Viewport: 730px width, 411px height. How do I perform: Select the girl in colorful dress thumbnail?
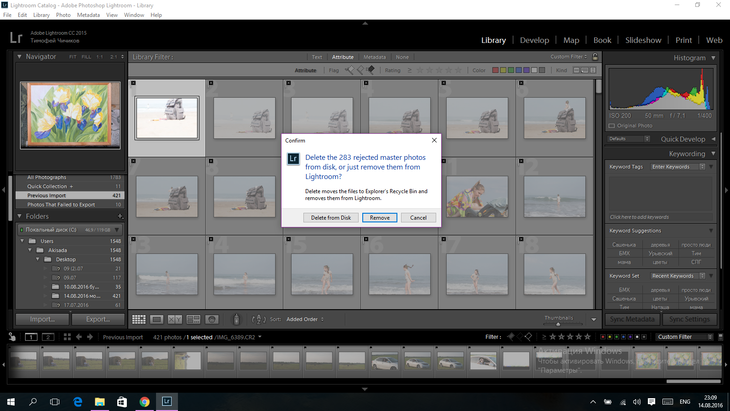477,197
